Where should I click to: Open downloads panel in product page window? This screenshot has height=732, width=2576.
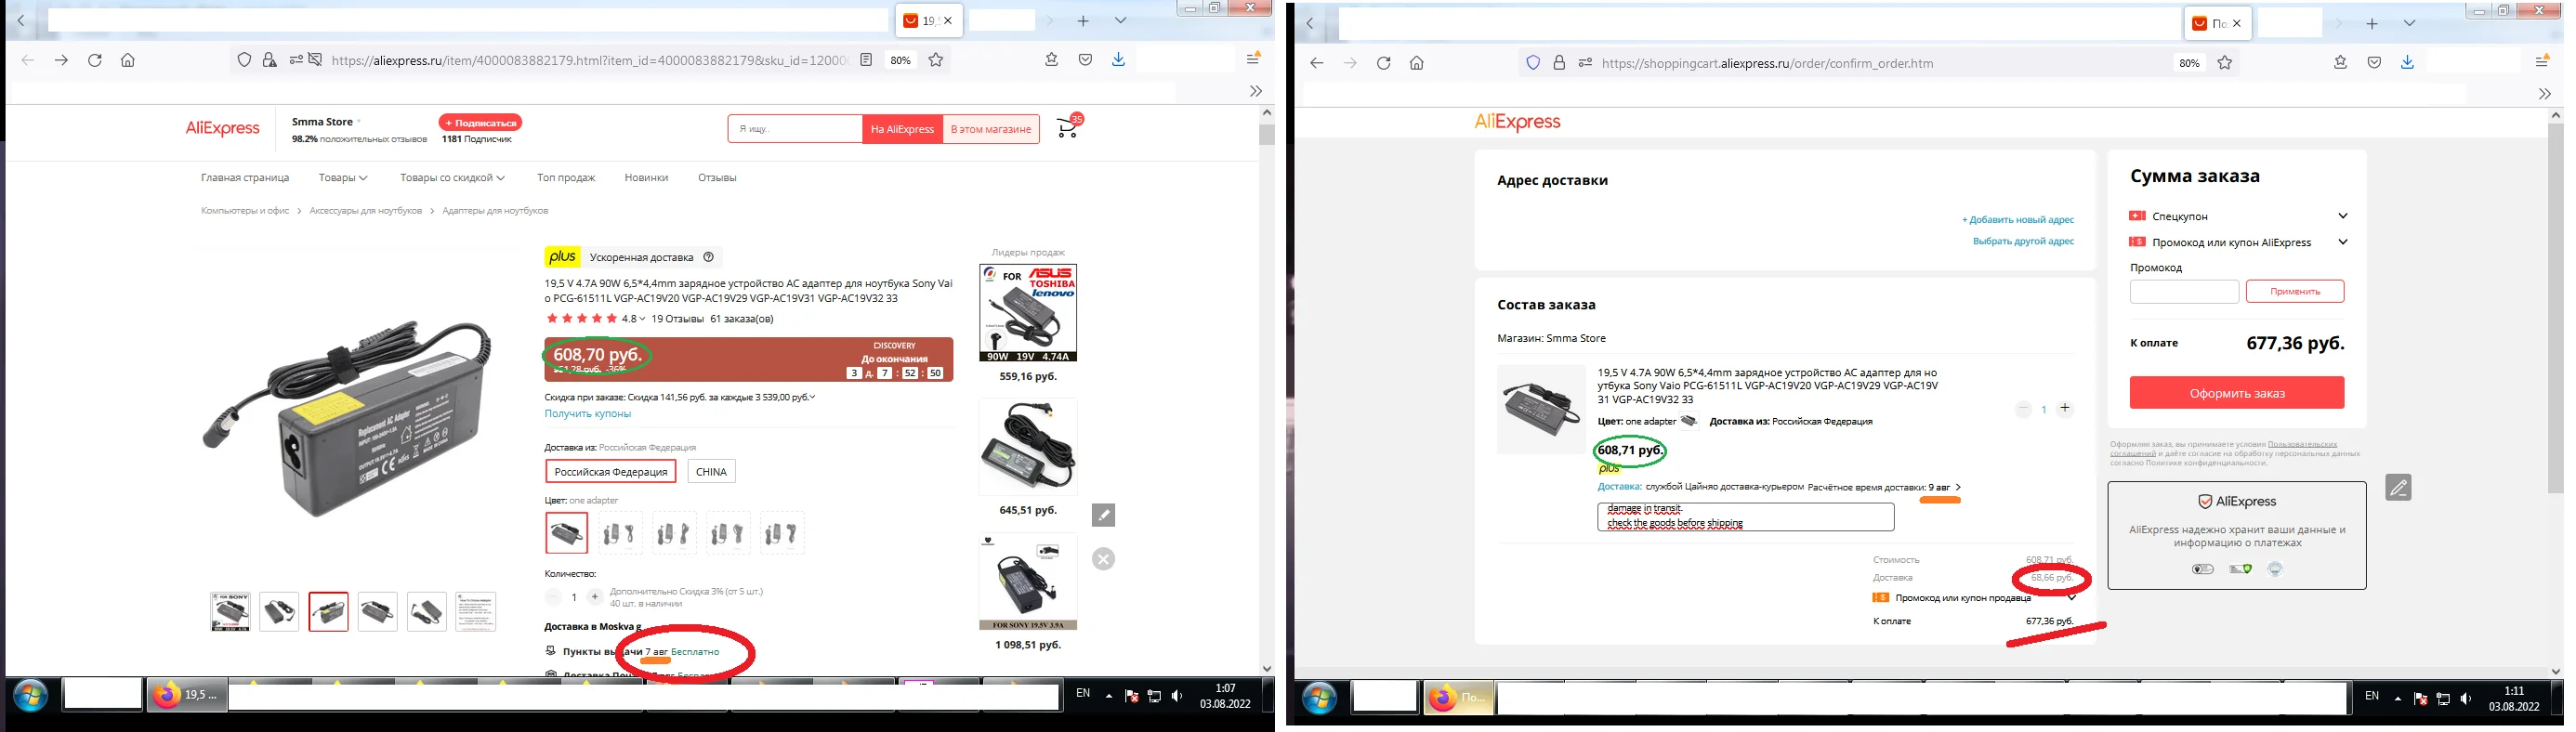pos(1118,60)
